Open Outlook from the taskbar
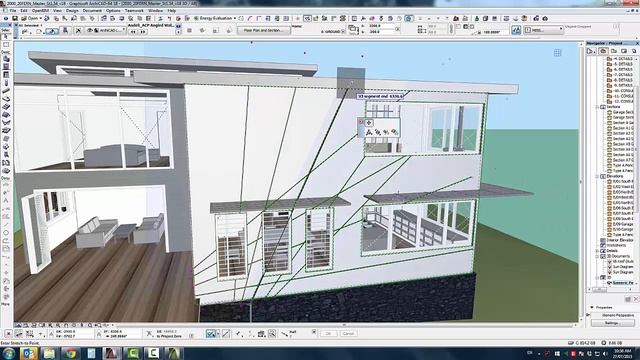This screenshot has height=360, width=640. click(x=29, y=353)
